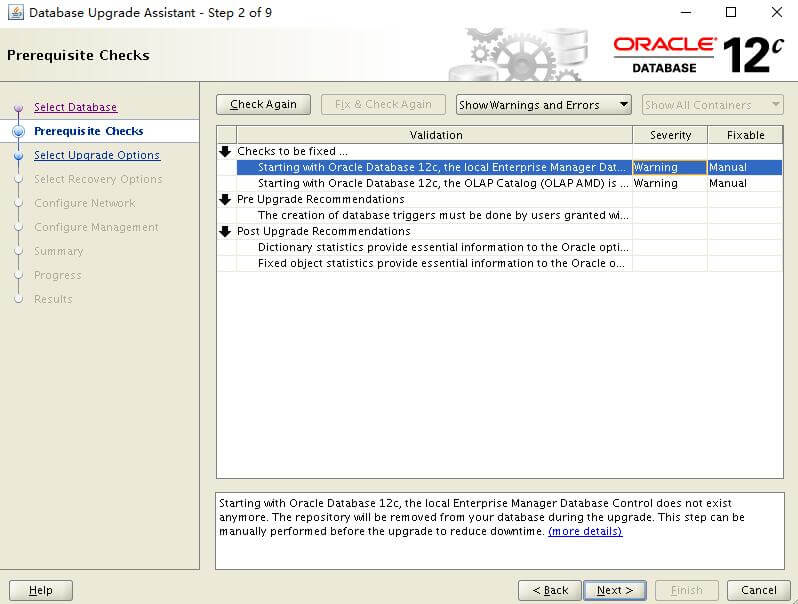Click Warning severity cell of Enterprise Manager row
798x604 pixels.
click(x=670, y=167)
